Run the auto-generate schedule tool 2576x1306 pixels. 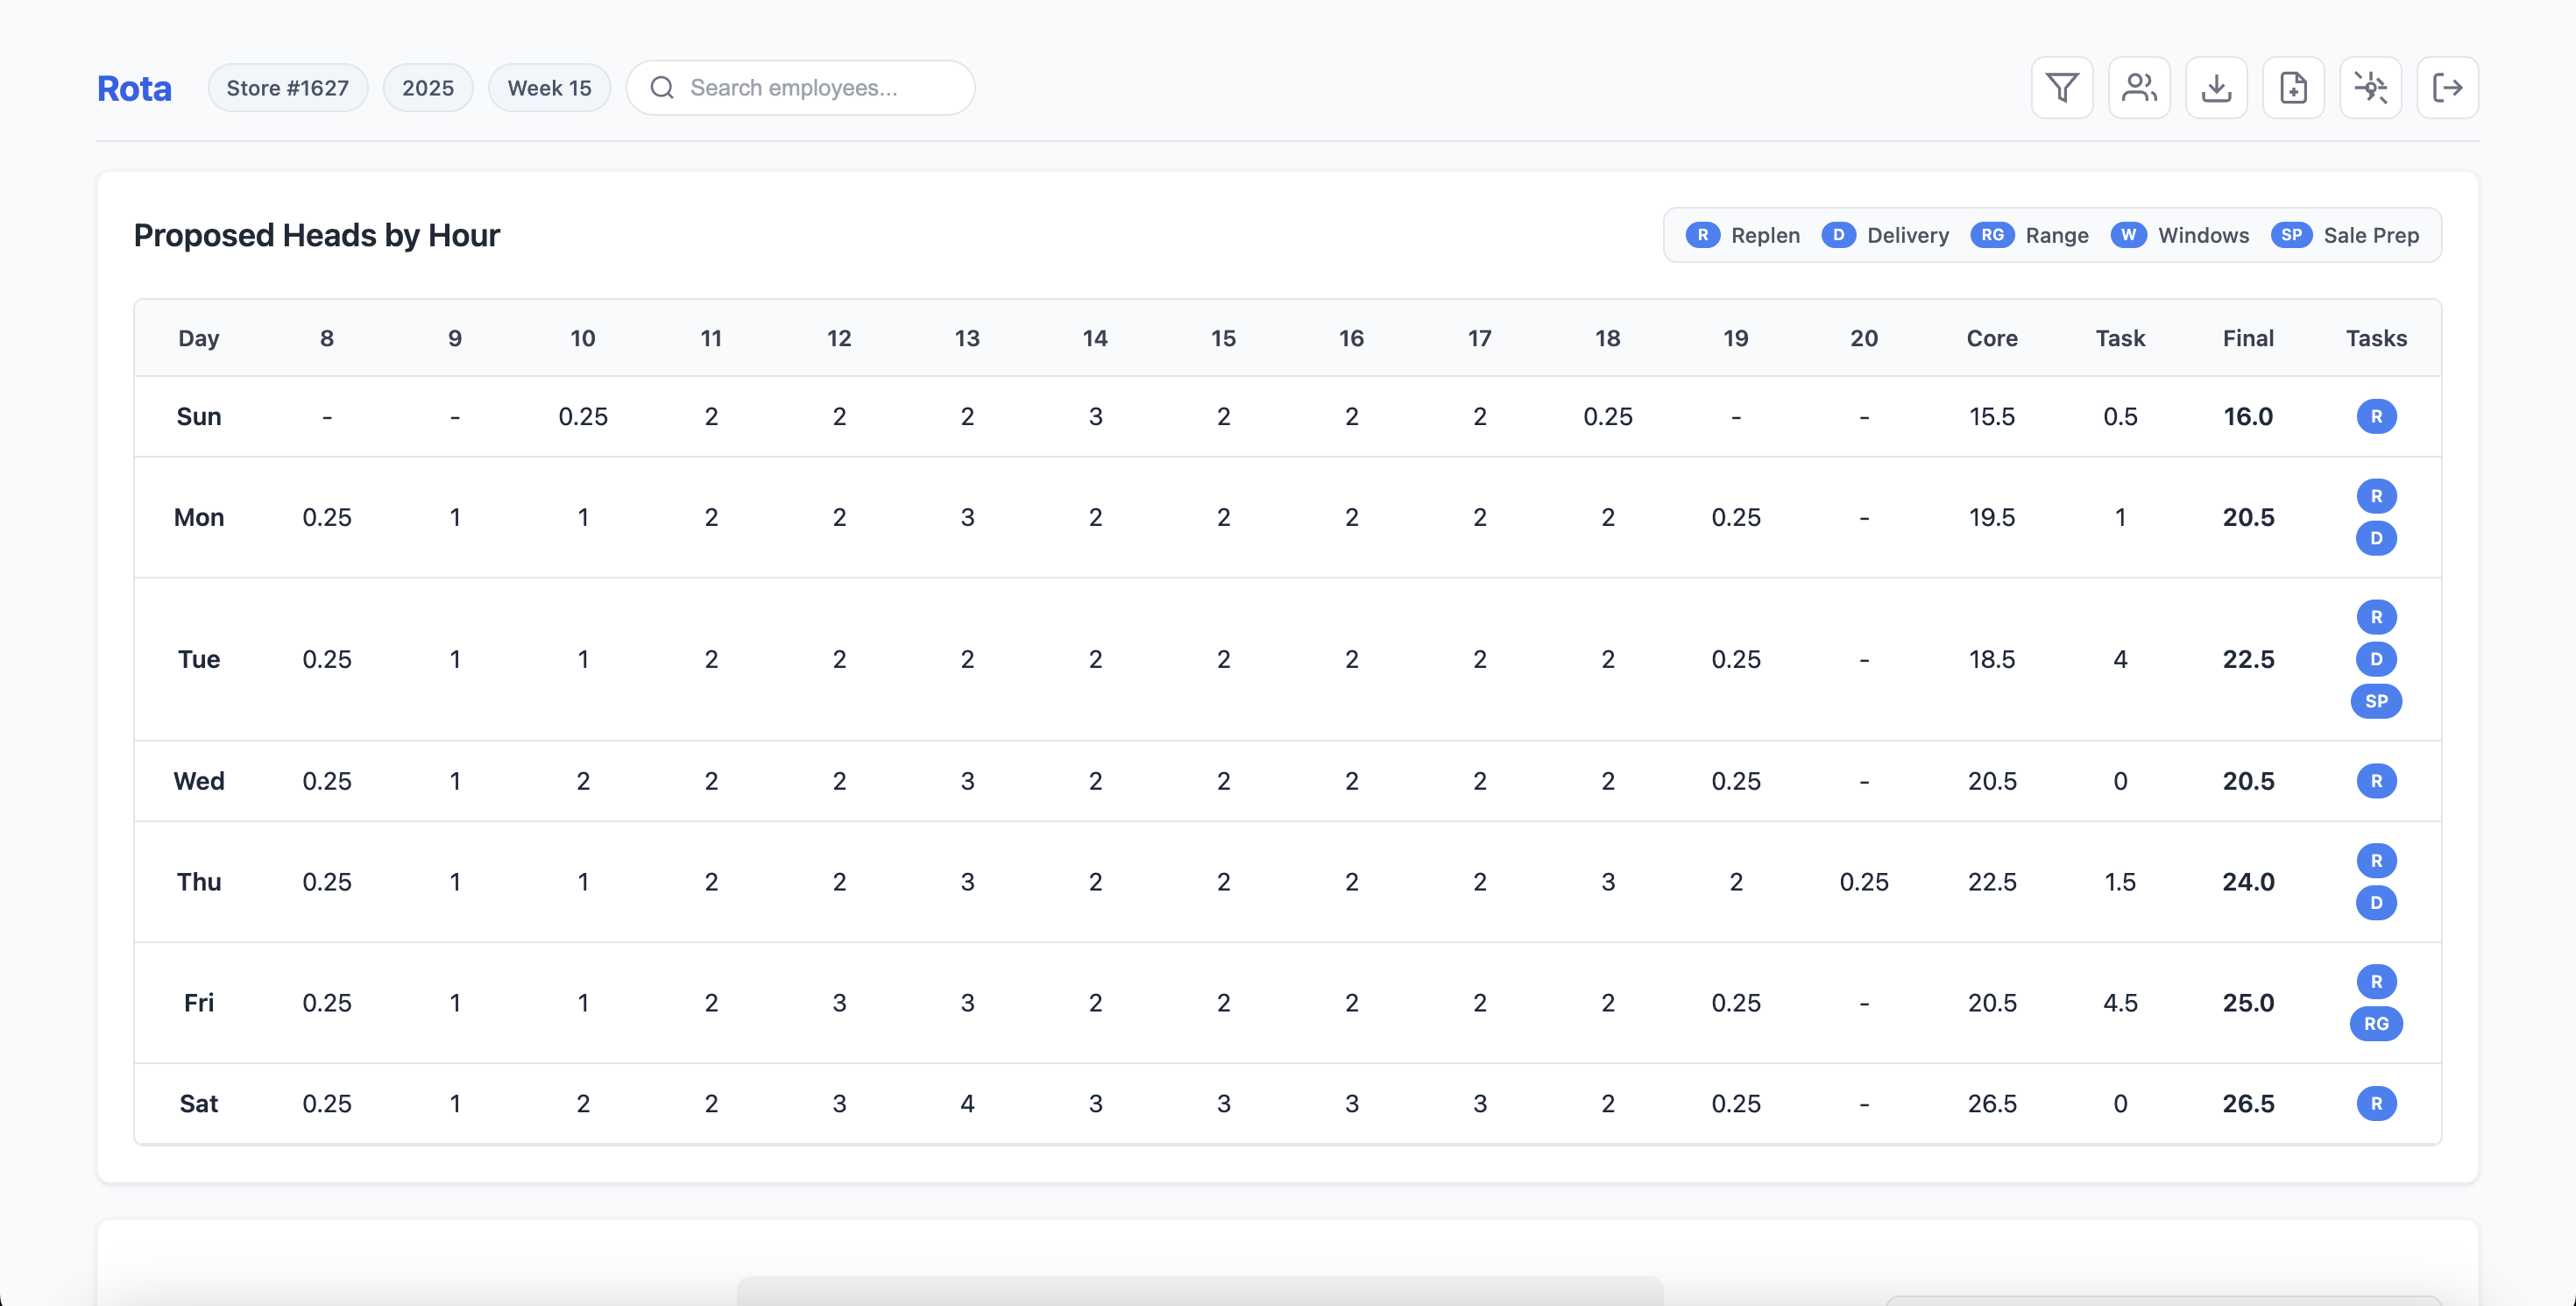[2371, 87]
